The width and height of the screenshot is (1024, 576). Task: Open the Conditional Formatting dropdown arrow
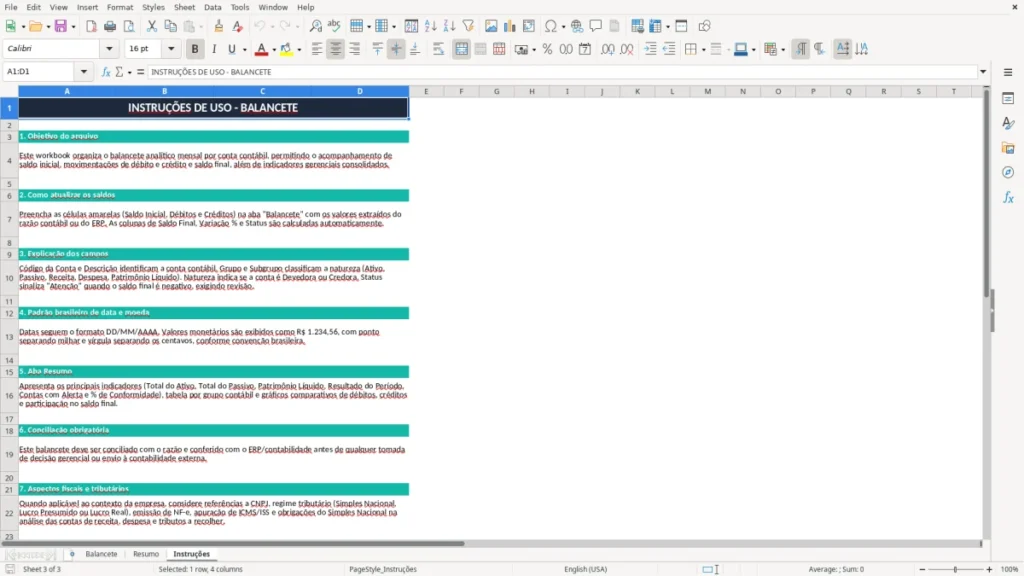(783, 50)
